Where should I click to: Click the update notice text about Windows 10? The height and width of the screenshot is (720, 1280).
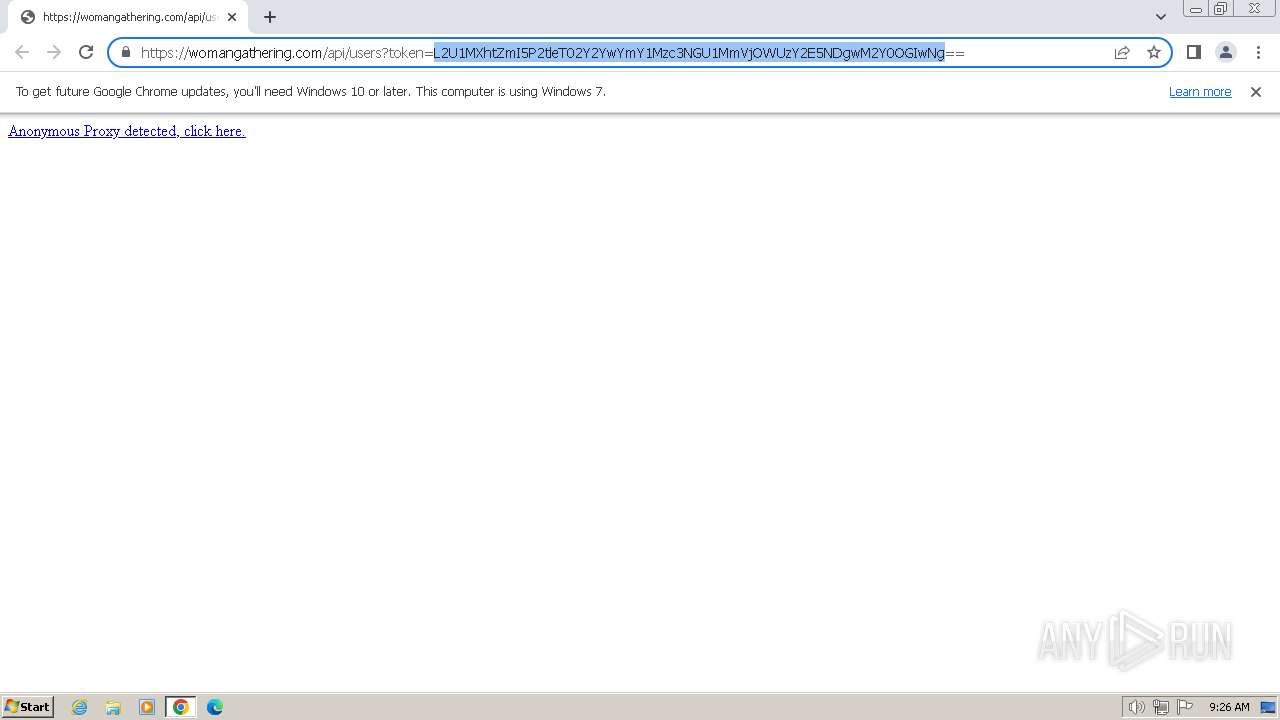[311, 92]
